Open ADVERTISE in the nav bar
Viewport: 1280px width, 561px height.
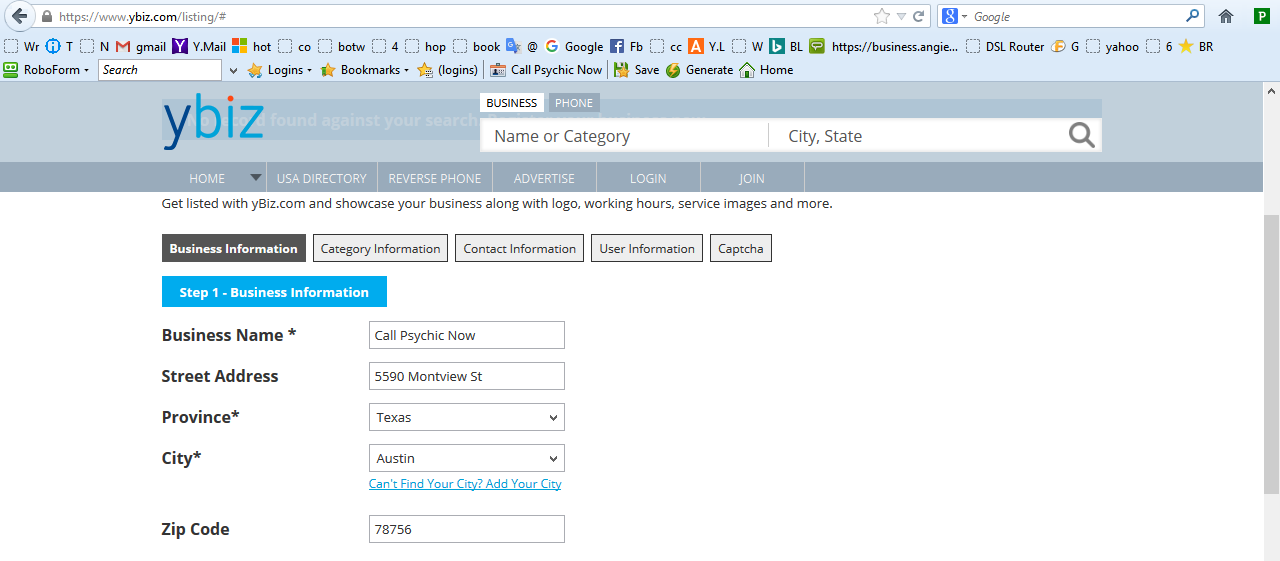pyautogui.click(x=544, y=178)
